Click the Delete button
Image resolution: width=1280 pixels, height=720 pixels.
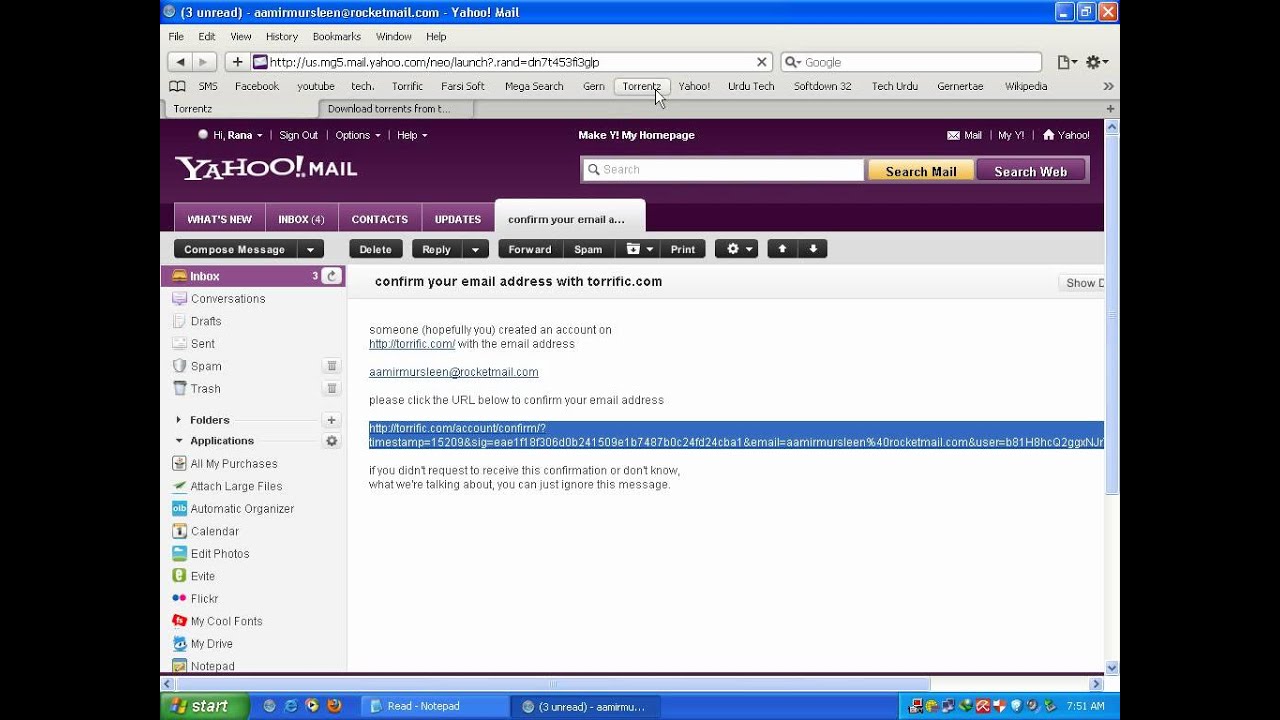(376, 249)
